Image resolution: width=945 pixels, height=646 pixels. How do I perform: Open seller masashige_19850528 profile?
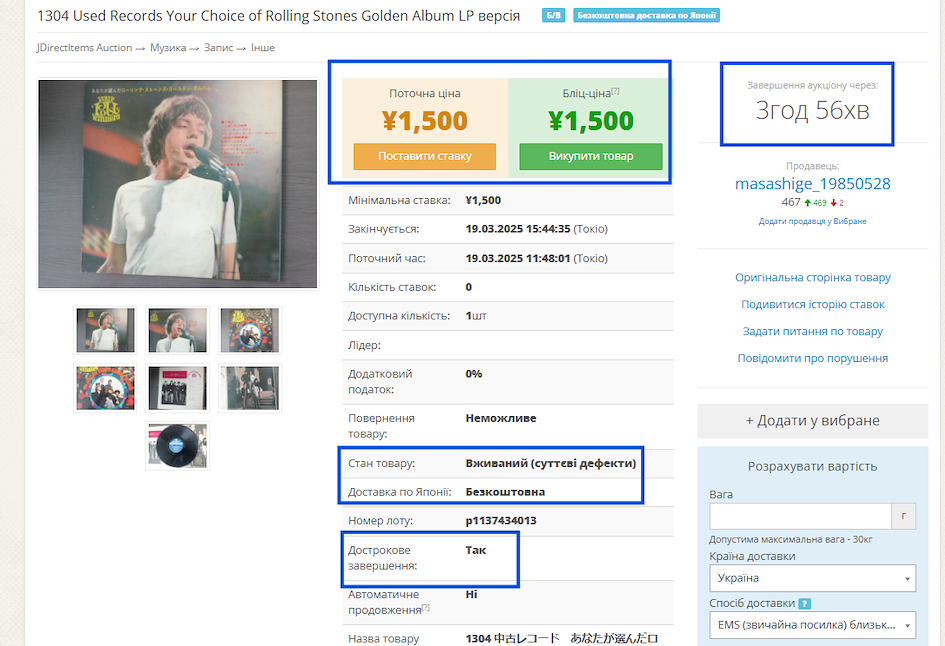812,184
